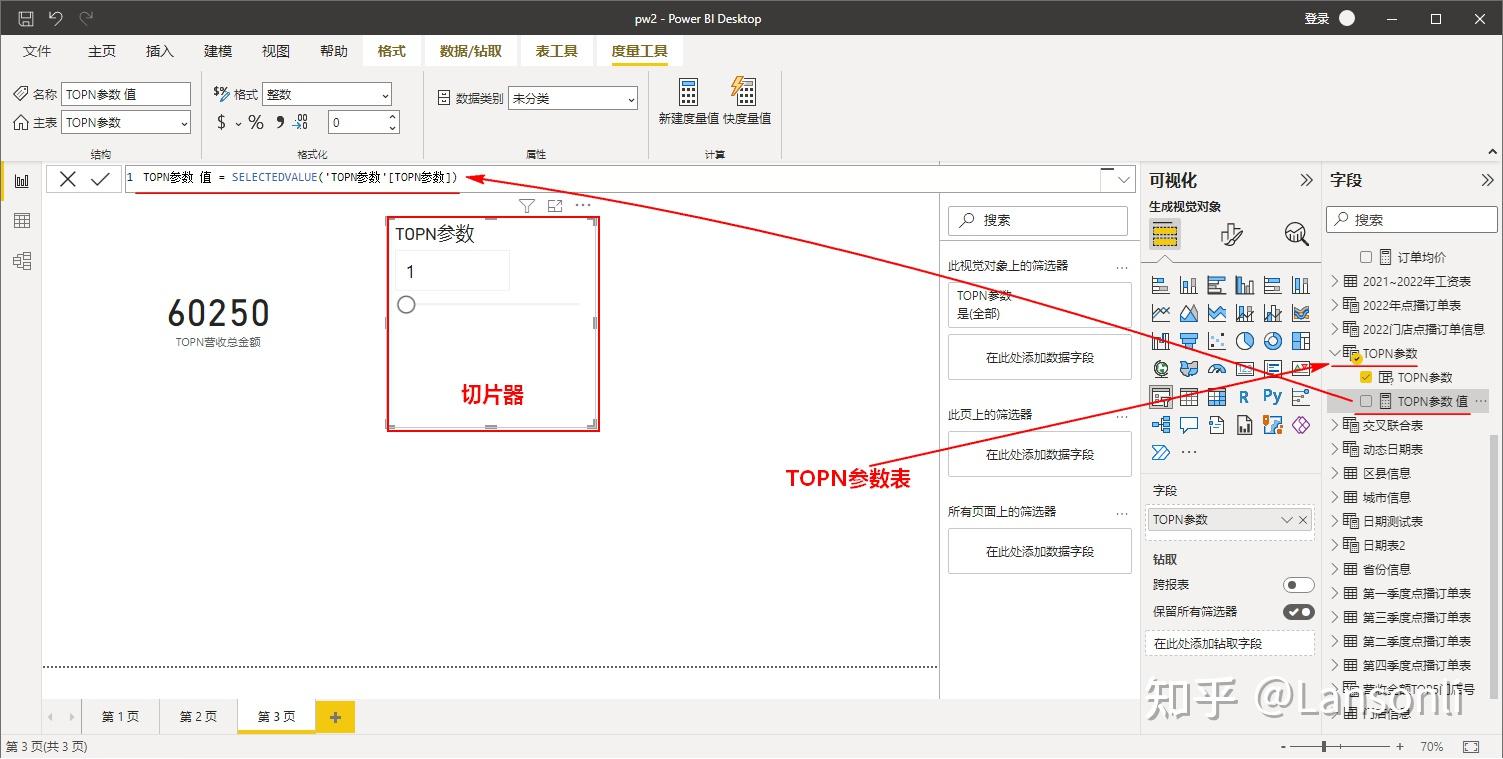Screen dimensions: 1503x759
Task: Select the pie chart visual icon
Action: coord(1245,340)
